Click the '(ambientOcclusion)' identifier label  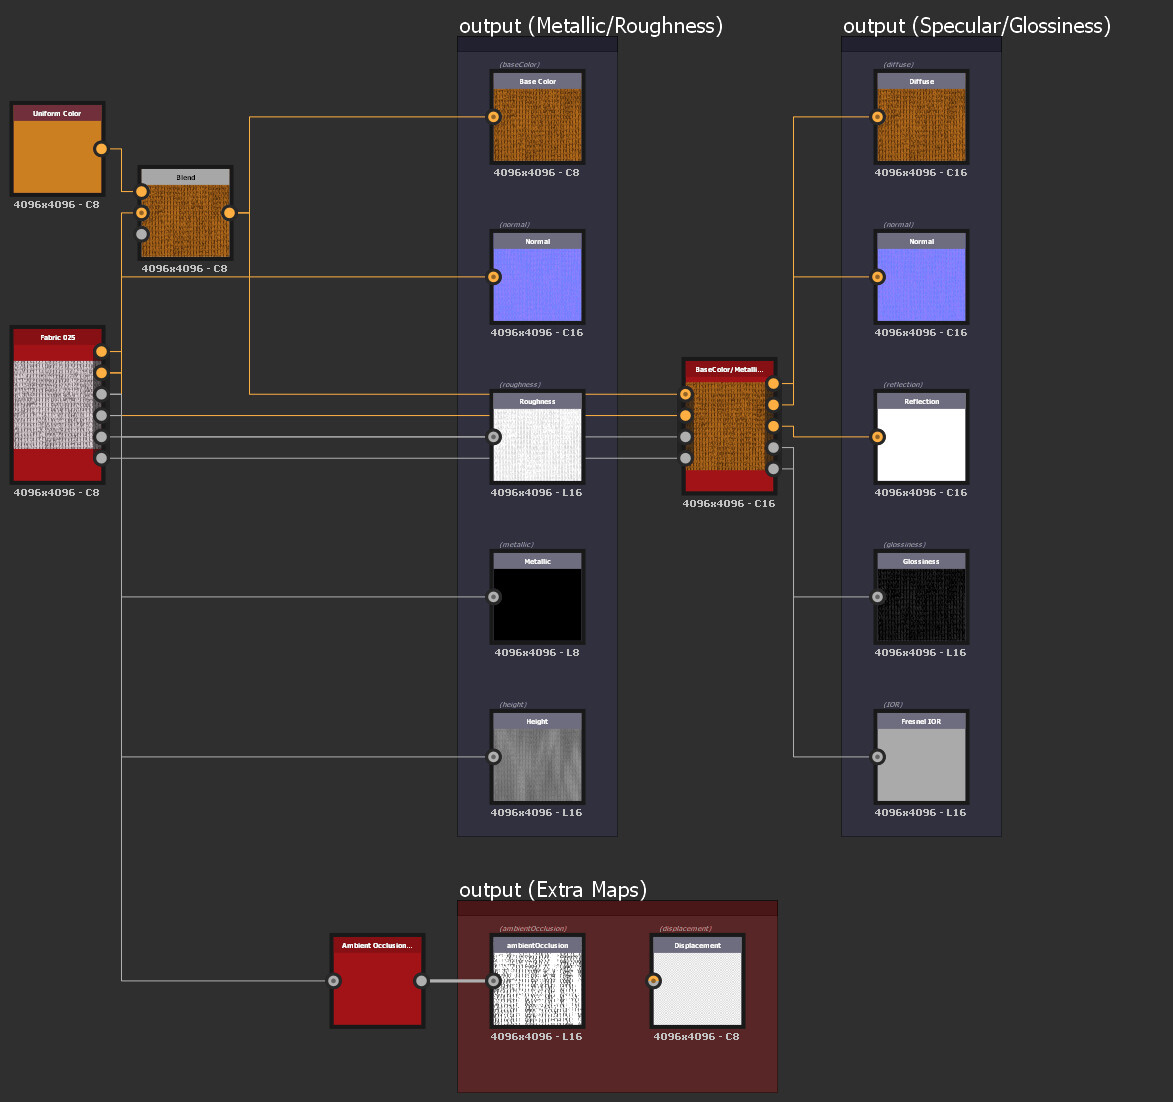(x=533, y=928)
